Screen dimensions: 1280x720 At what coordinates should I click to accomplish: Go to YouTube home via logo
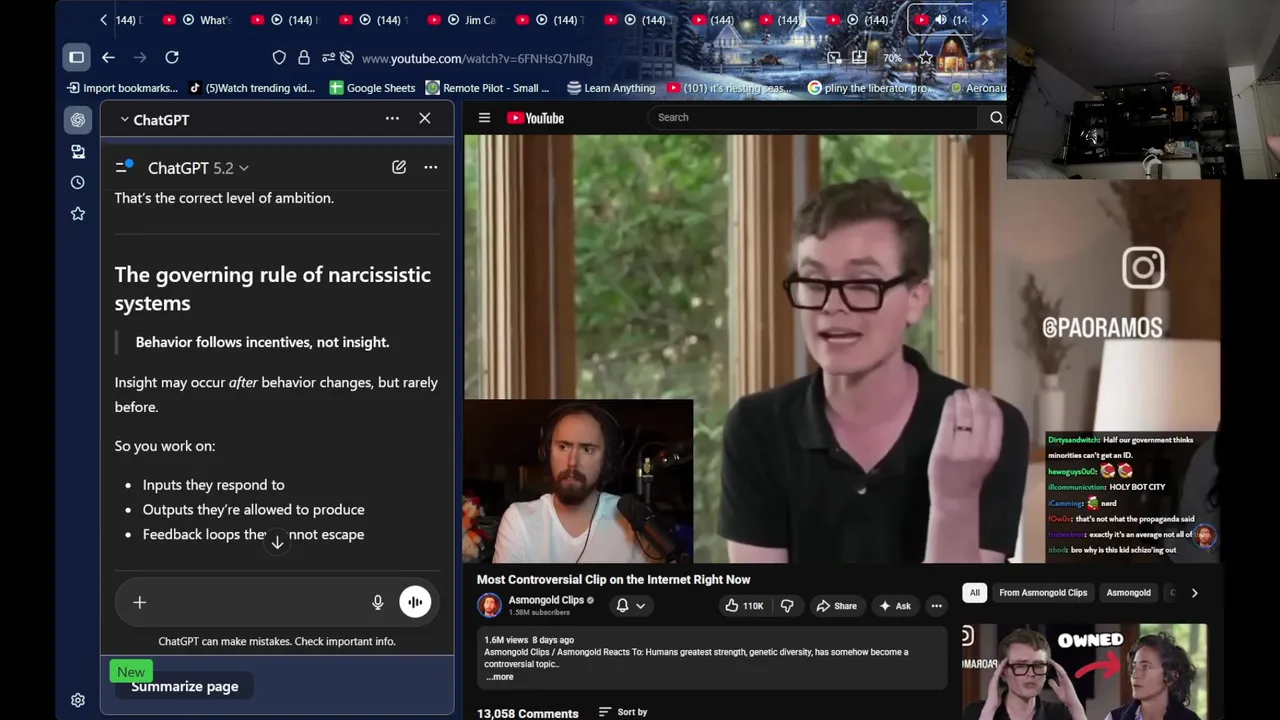coord(535,118)
